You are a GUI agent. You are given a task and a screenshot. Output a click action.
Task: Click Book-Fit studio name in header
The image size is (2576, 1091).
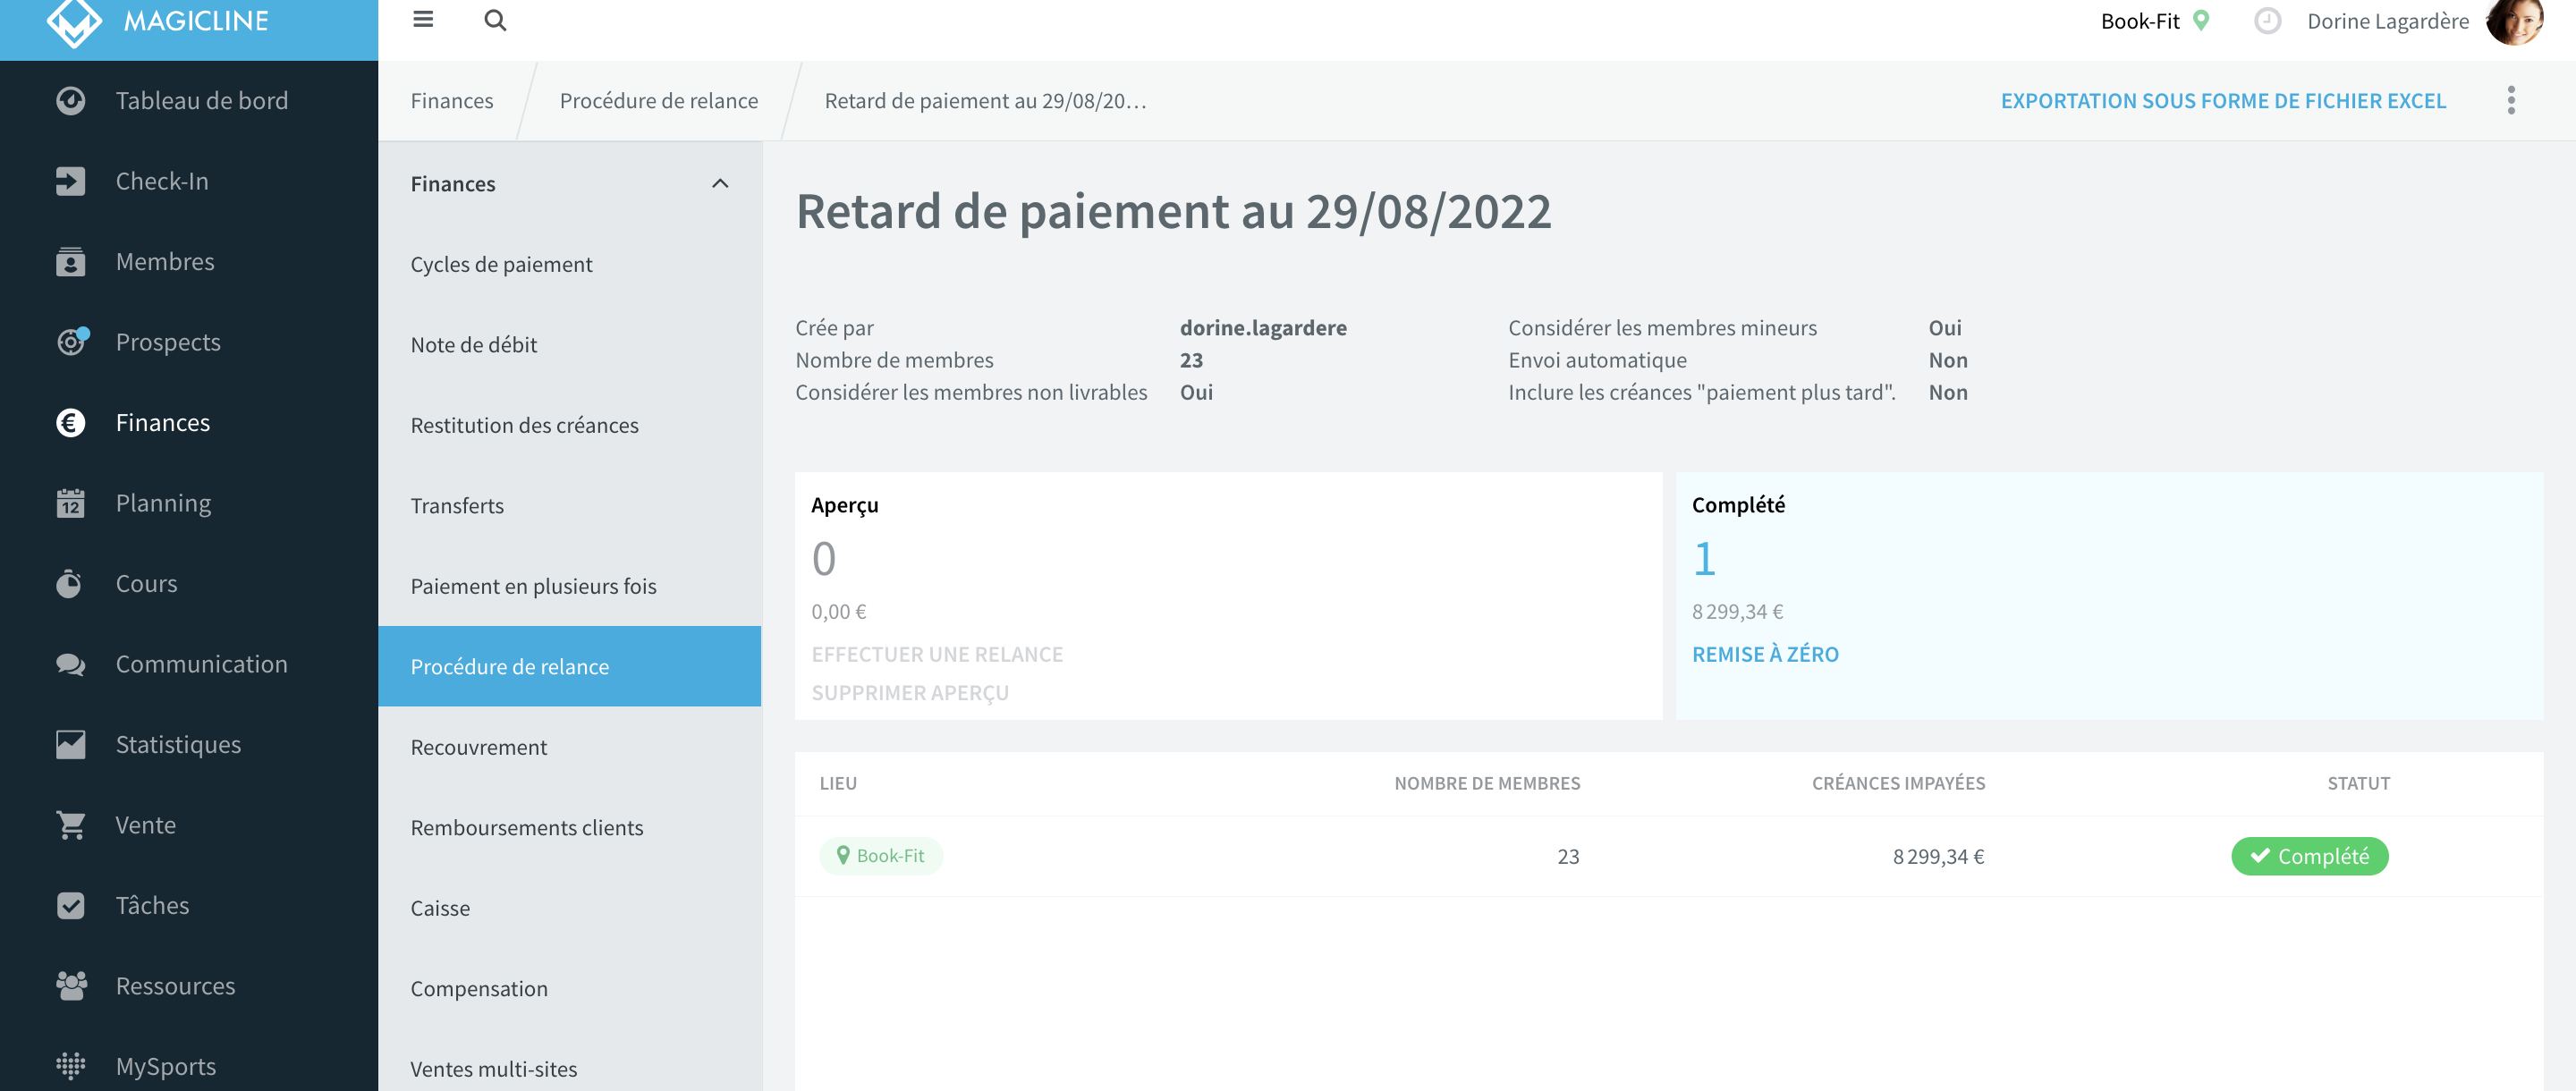2140,21
